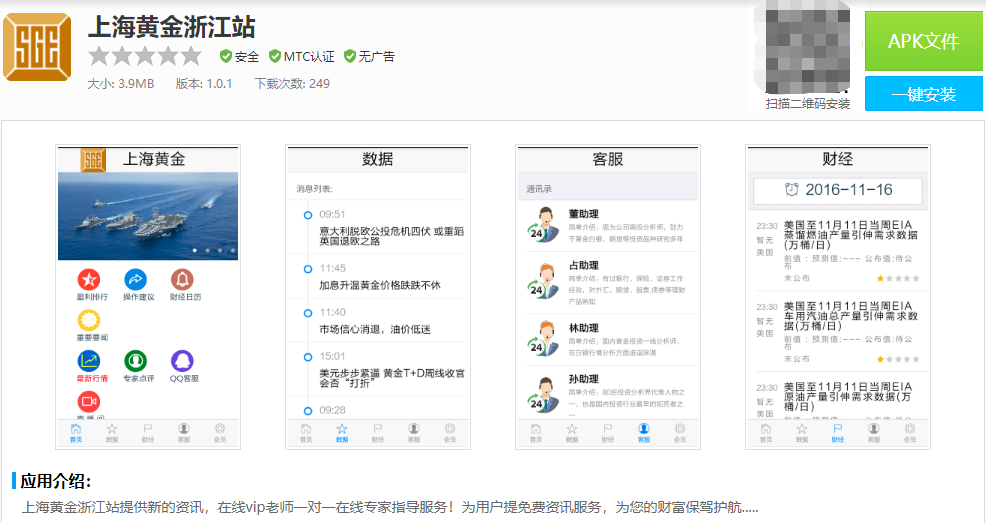Tap highlighted 客服 tab in 客服 screenshot
Screen dimensions: 986x523
click(643, 432)
